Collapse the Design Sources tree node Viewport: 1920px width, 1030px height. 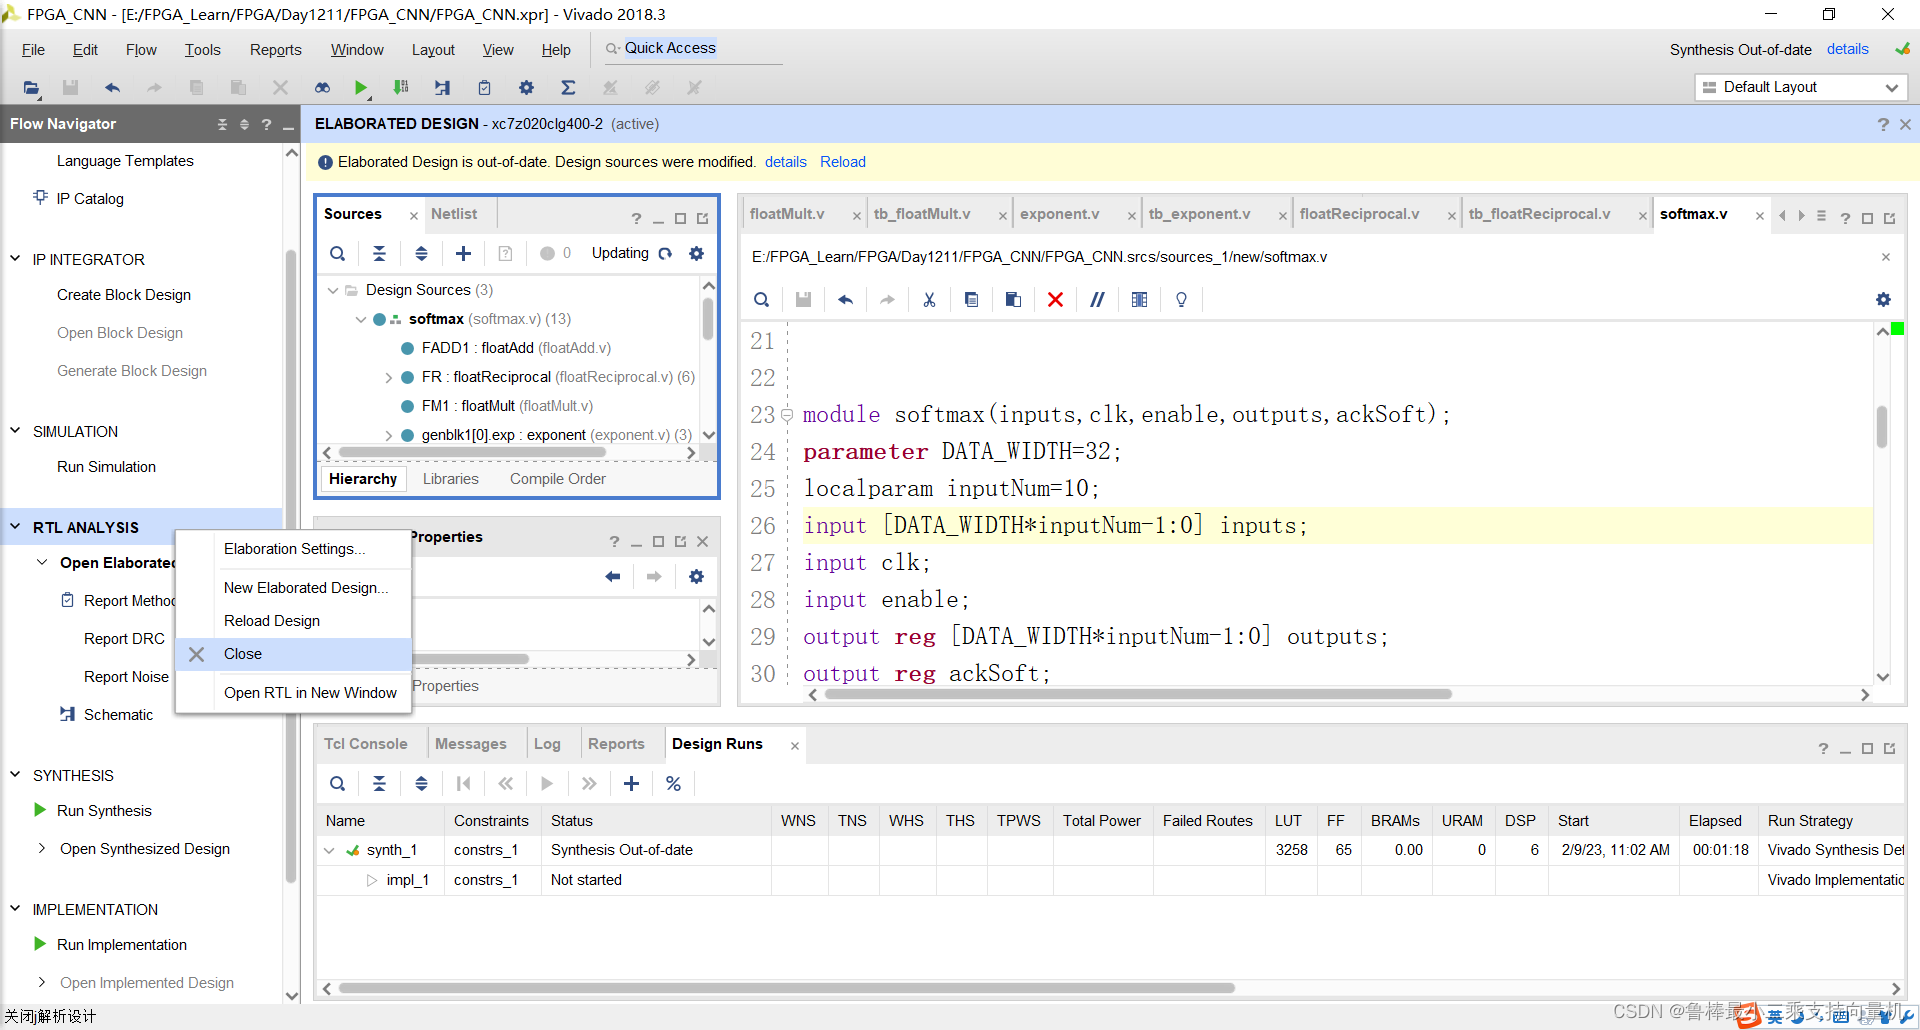click(333, 290)
